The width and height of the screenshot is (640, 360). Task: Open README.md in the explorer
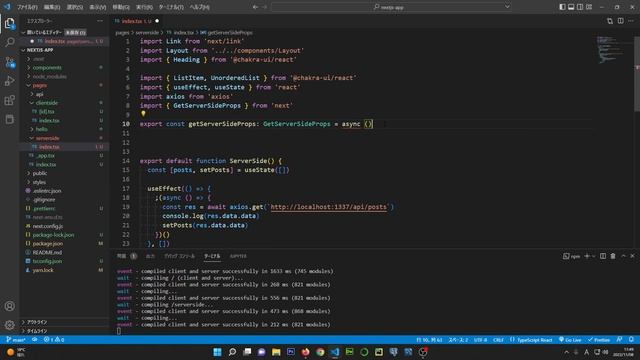click(47, 253)
